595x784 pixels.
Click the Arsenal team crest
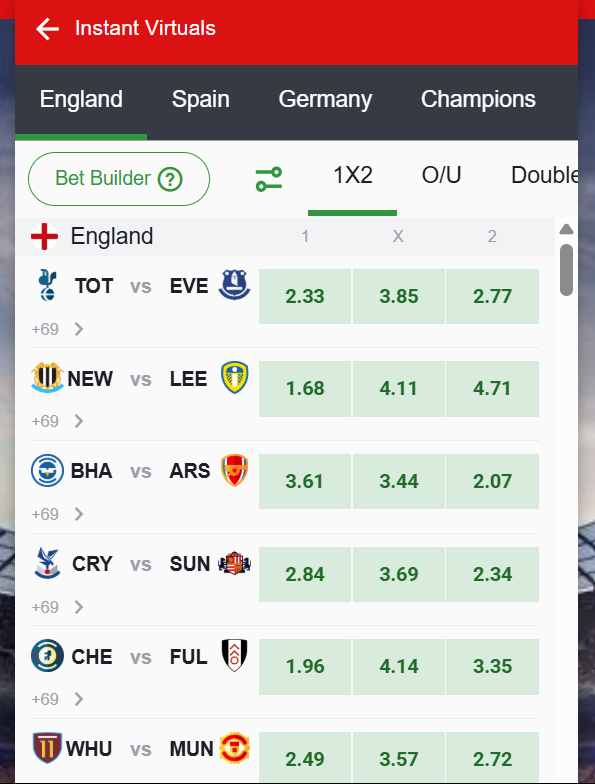tap(234, 470)
